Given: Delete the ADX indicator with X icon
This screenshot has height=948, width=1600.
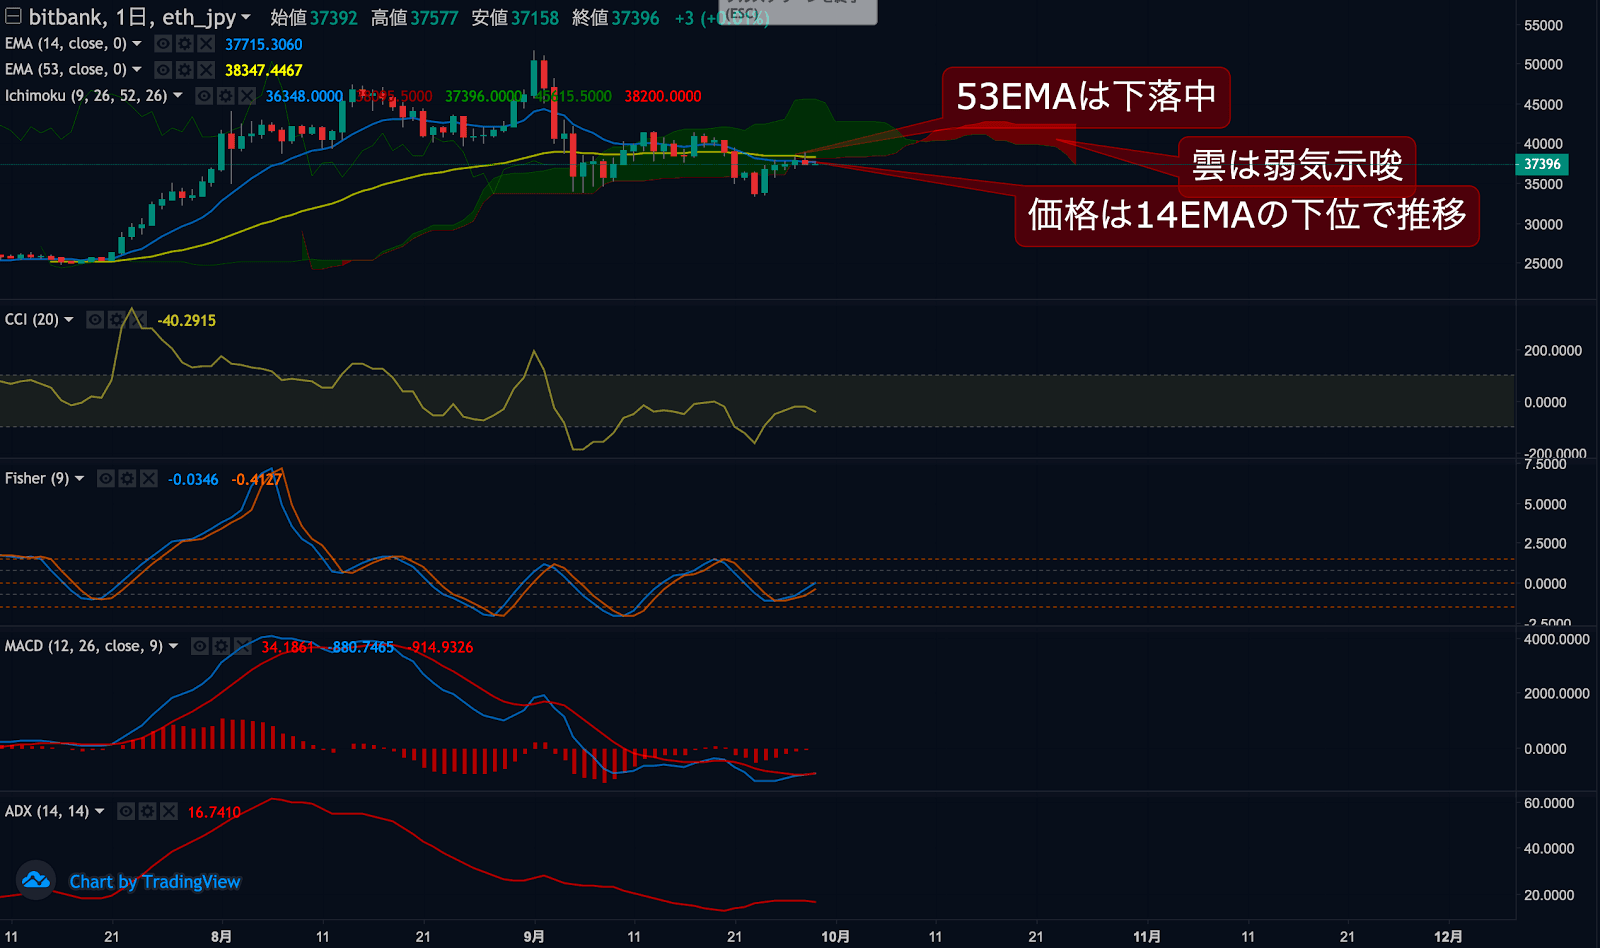Looking at the screenshot, I should (169, 812).
